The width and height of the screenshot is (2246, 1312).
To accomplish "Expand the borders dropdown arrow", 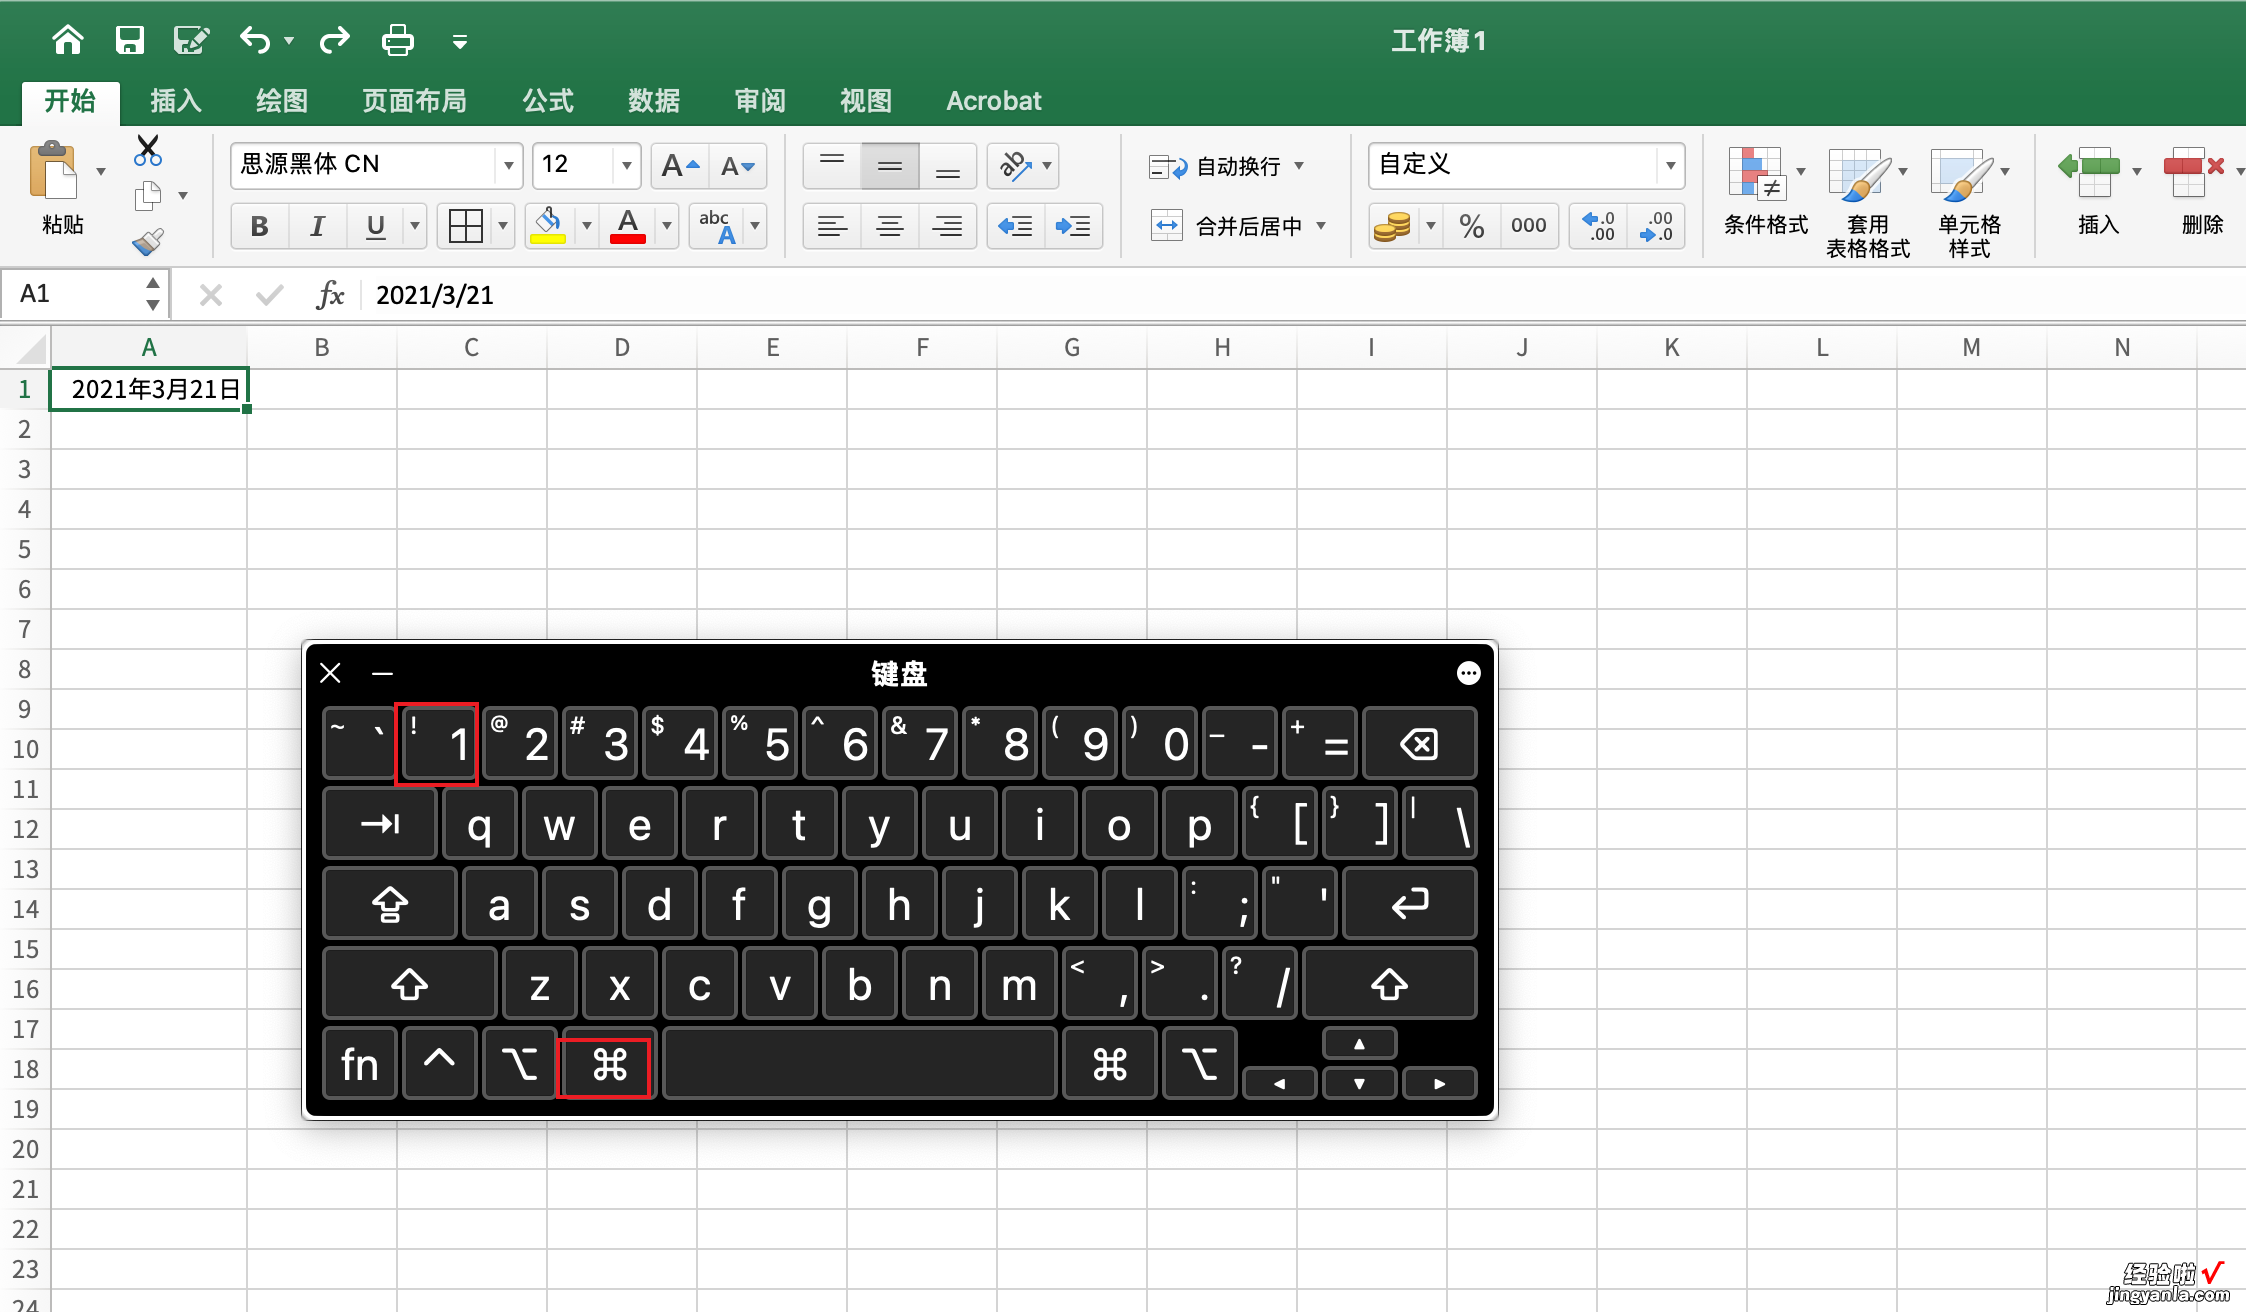I will pyautogui.click(x=503, y=226).
